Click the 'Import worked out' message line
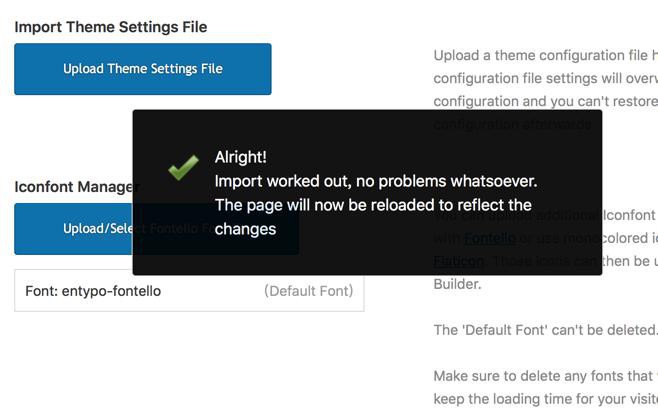The width and height of the screenshot is (658, 413). pos(376,181)
